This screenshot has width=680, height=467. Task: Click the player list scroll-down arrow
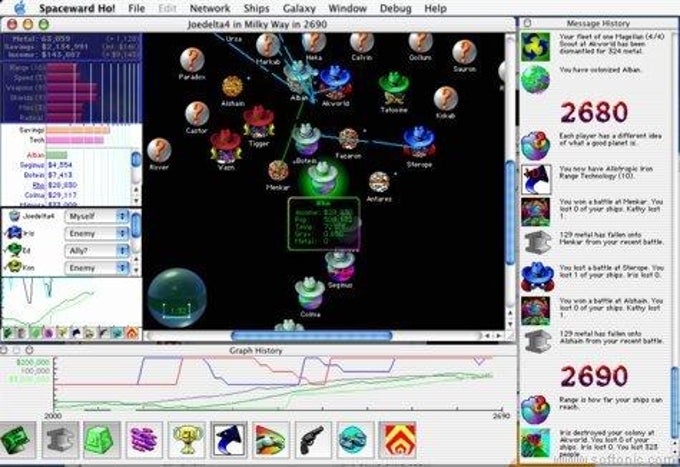137,270
